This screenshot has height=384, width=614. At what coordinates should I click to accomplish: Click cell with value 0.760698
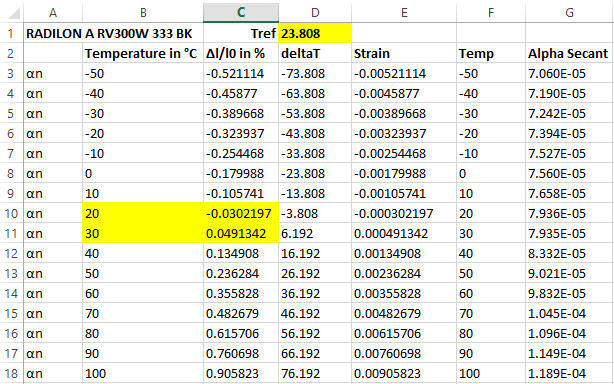point(241,353)
